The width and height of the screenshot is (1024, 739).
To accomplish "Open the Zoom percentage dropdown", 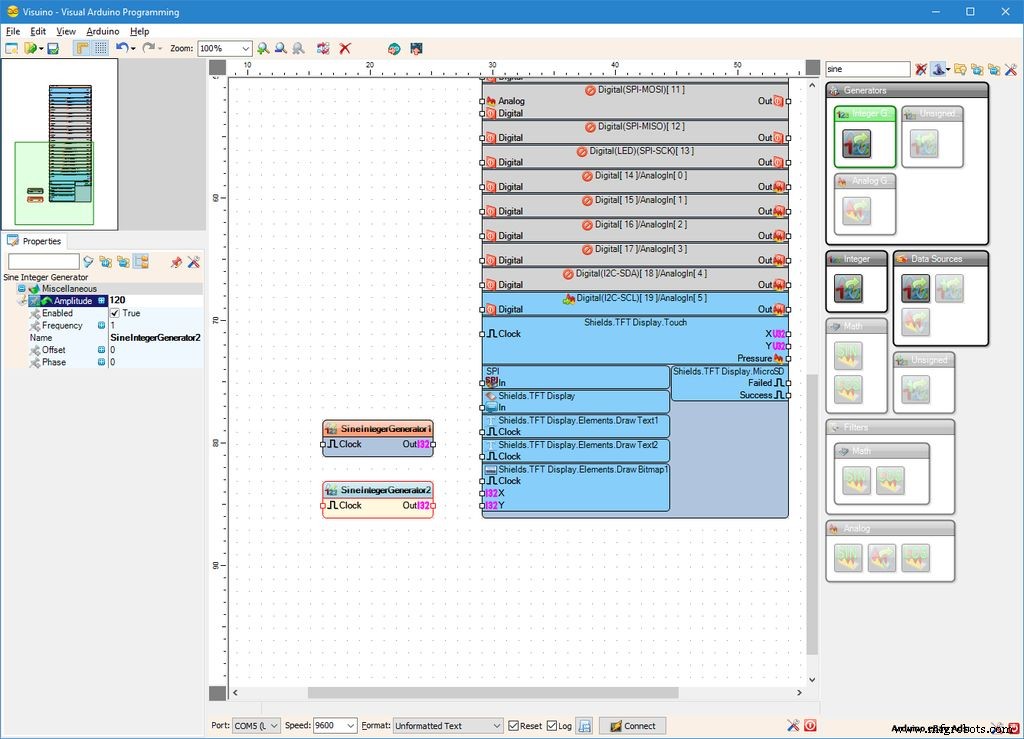I will (x=247, y=47).
